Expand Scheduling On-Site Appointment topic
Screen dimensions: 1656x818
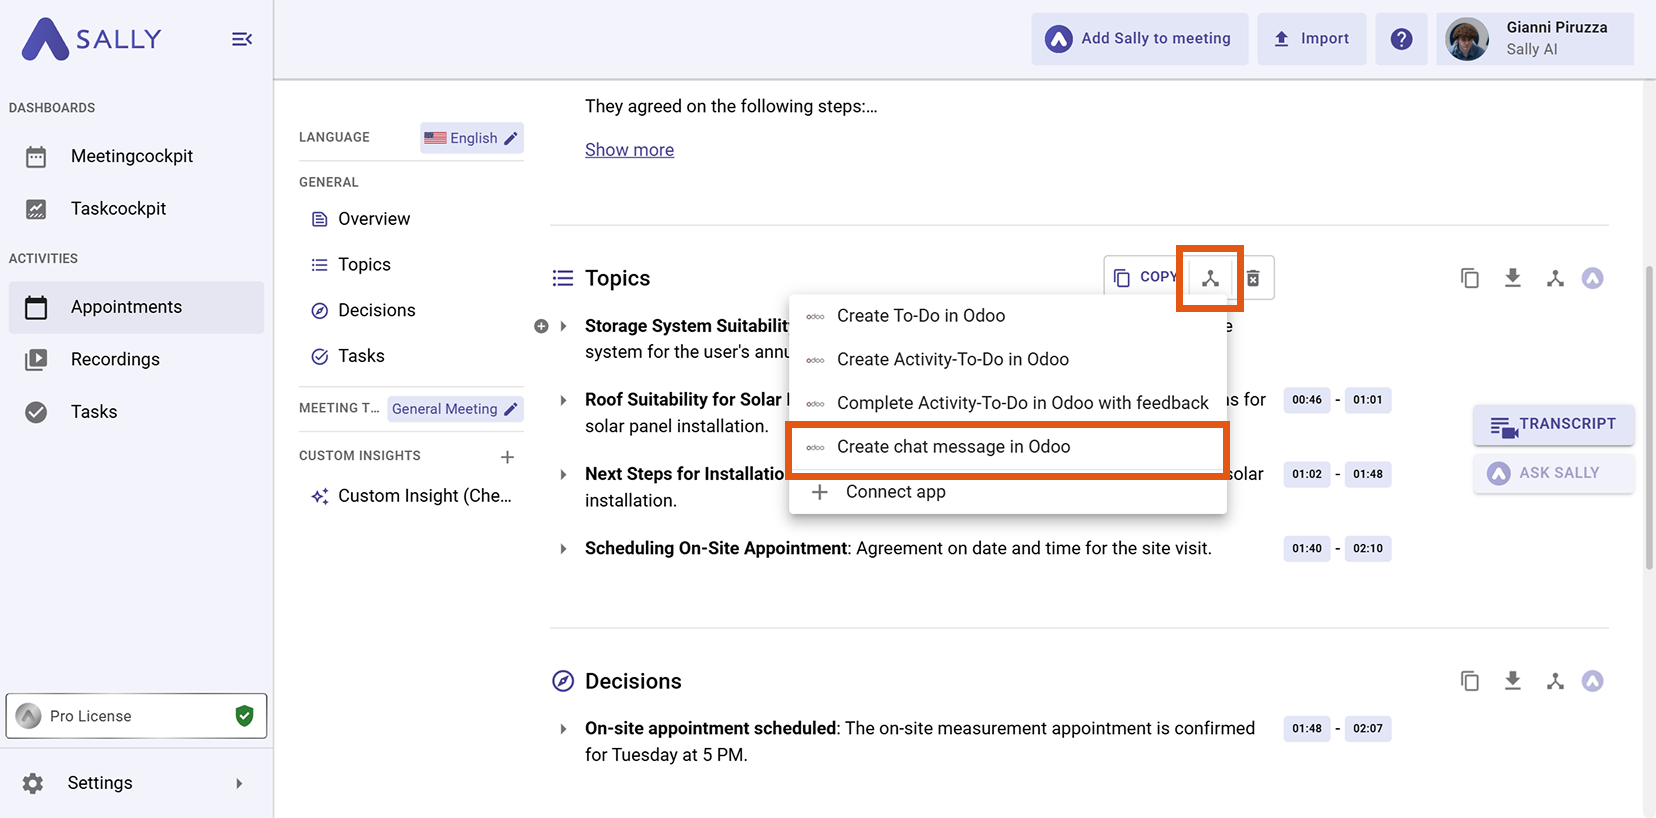(x=563, y=548)
